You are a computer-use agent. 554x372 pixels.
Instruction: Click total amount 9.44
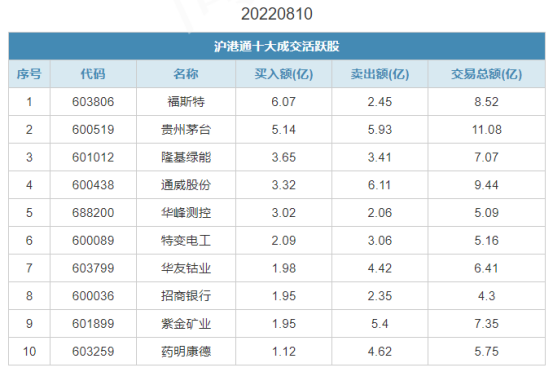487,185
